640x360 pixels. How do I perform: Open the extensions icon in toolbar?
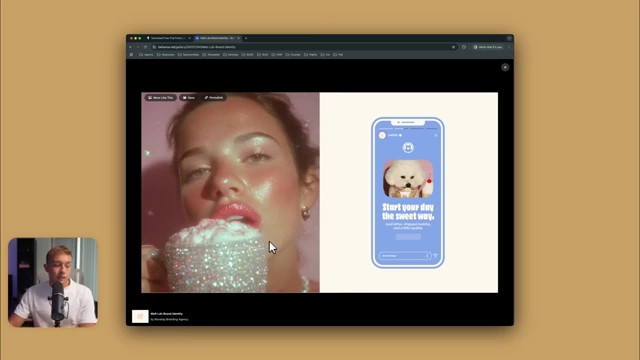464,47
